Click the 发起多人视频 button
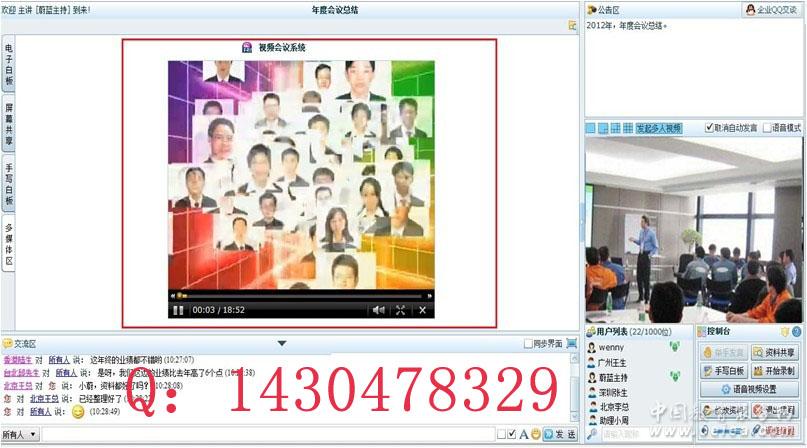Viewport: 807px width, 448px height. tap(659, 128)
